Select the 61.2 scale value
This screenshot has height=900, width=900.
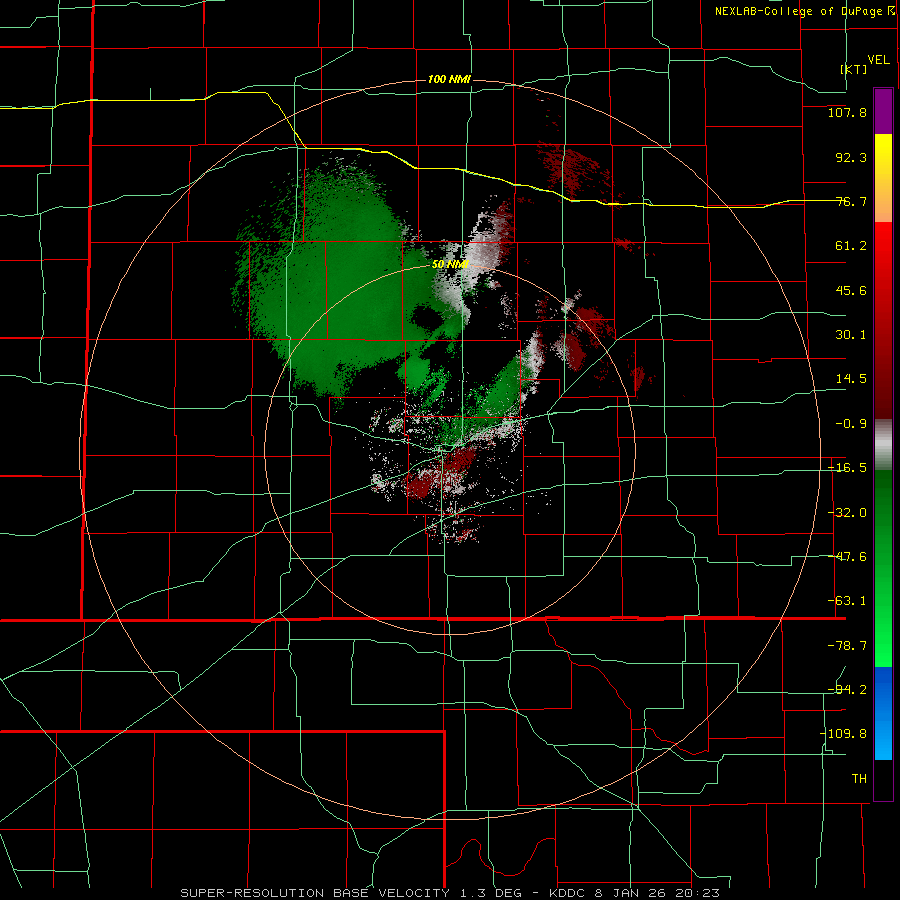point(851,246)
